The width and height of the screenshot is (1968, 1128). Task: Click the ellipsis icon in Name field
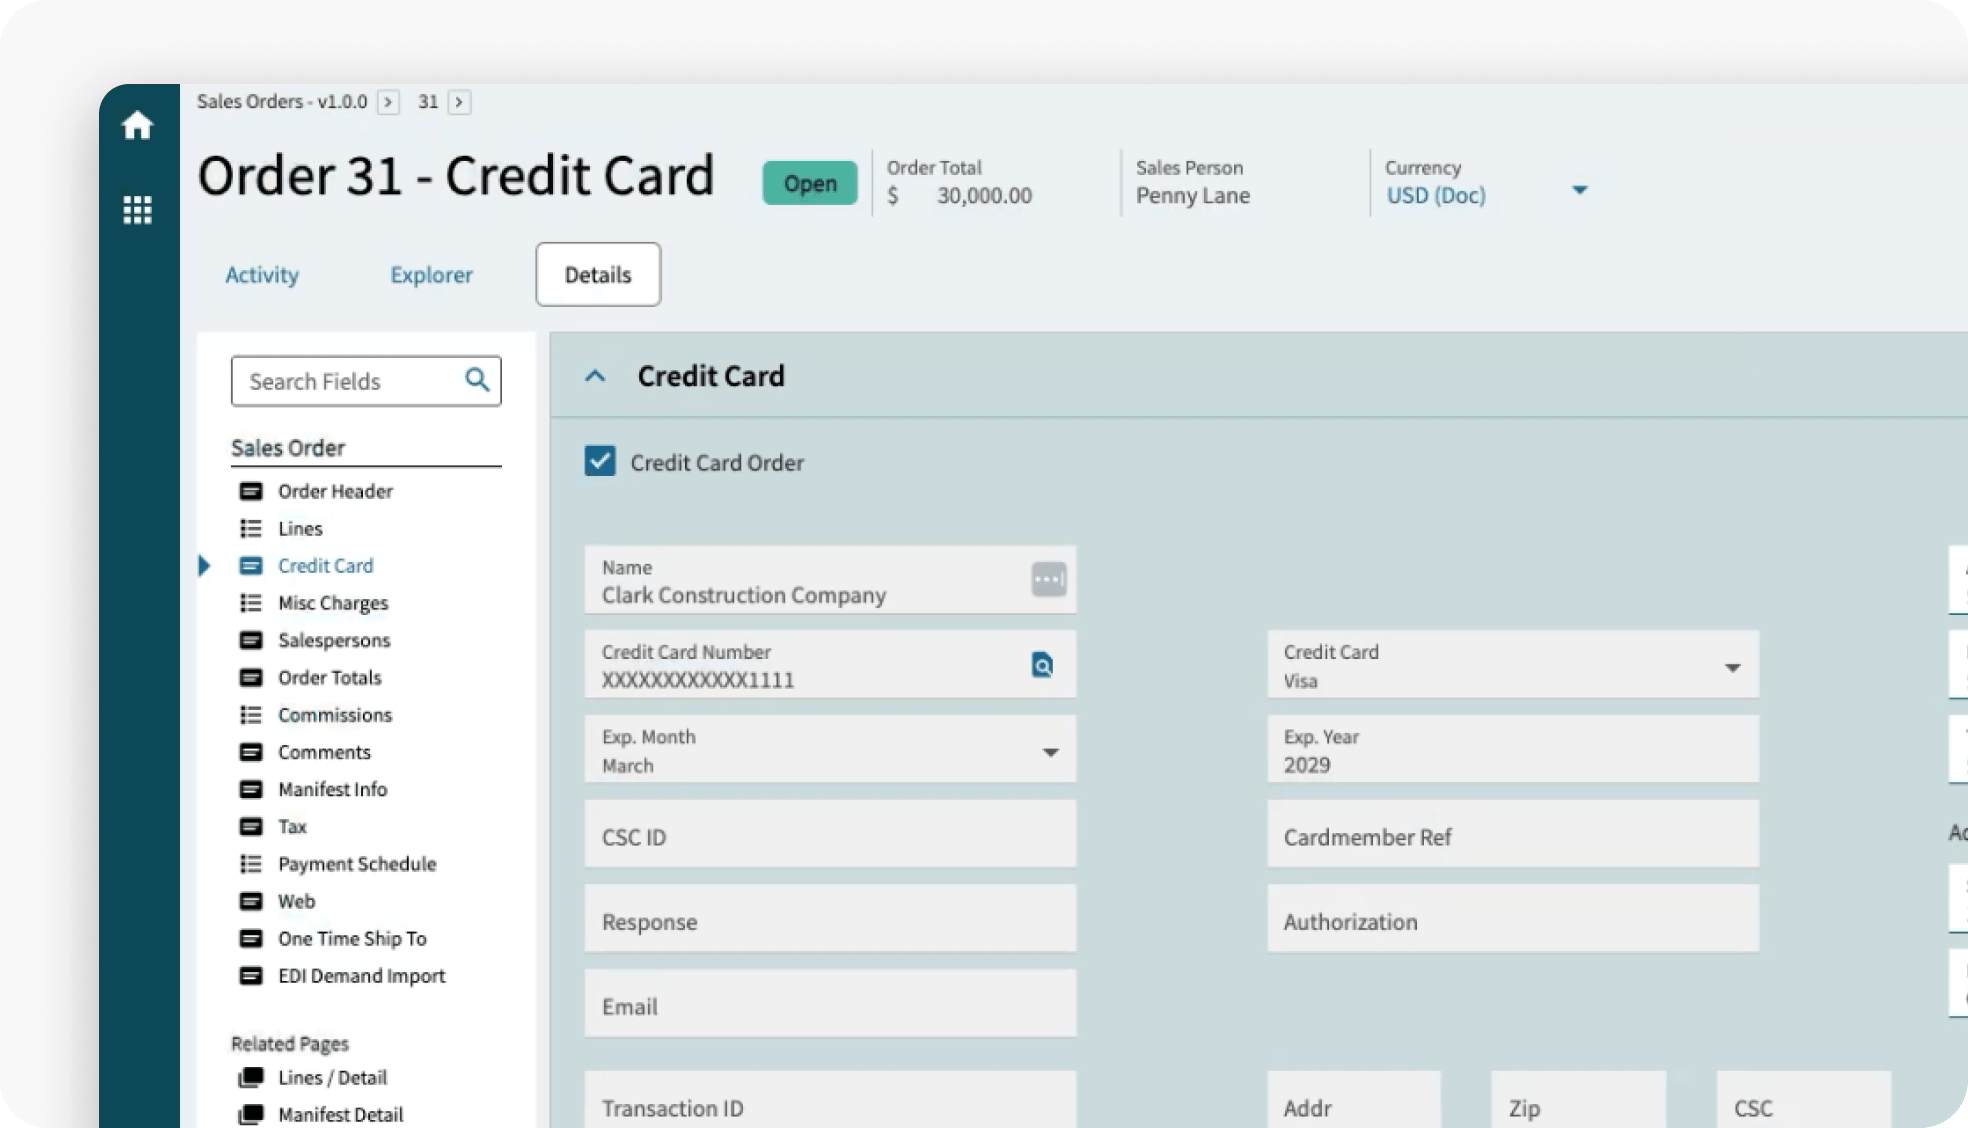coord(1048,579)
